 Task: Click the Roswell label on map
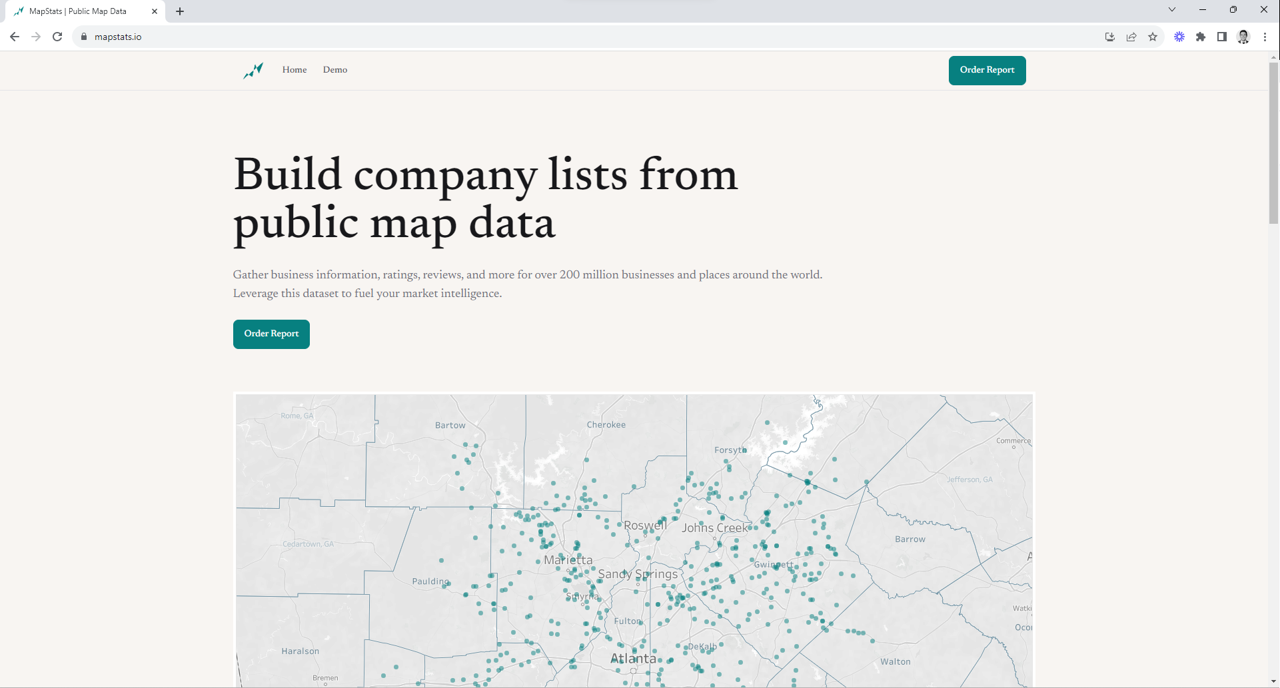point(645,525)
